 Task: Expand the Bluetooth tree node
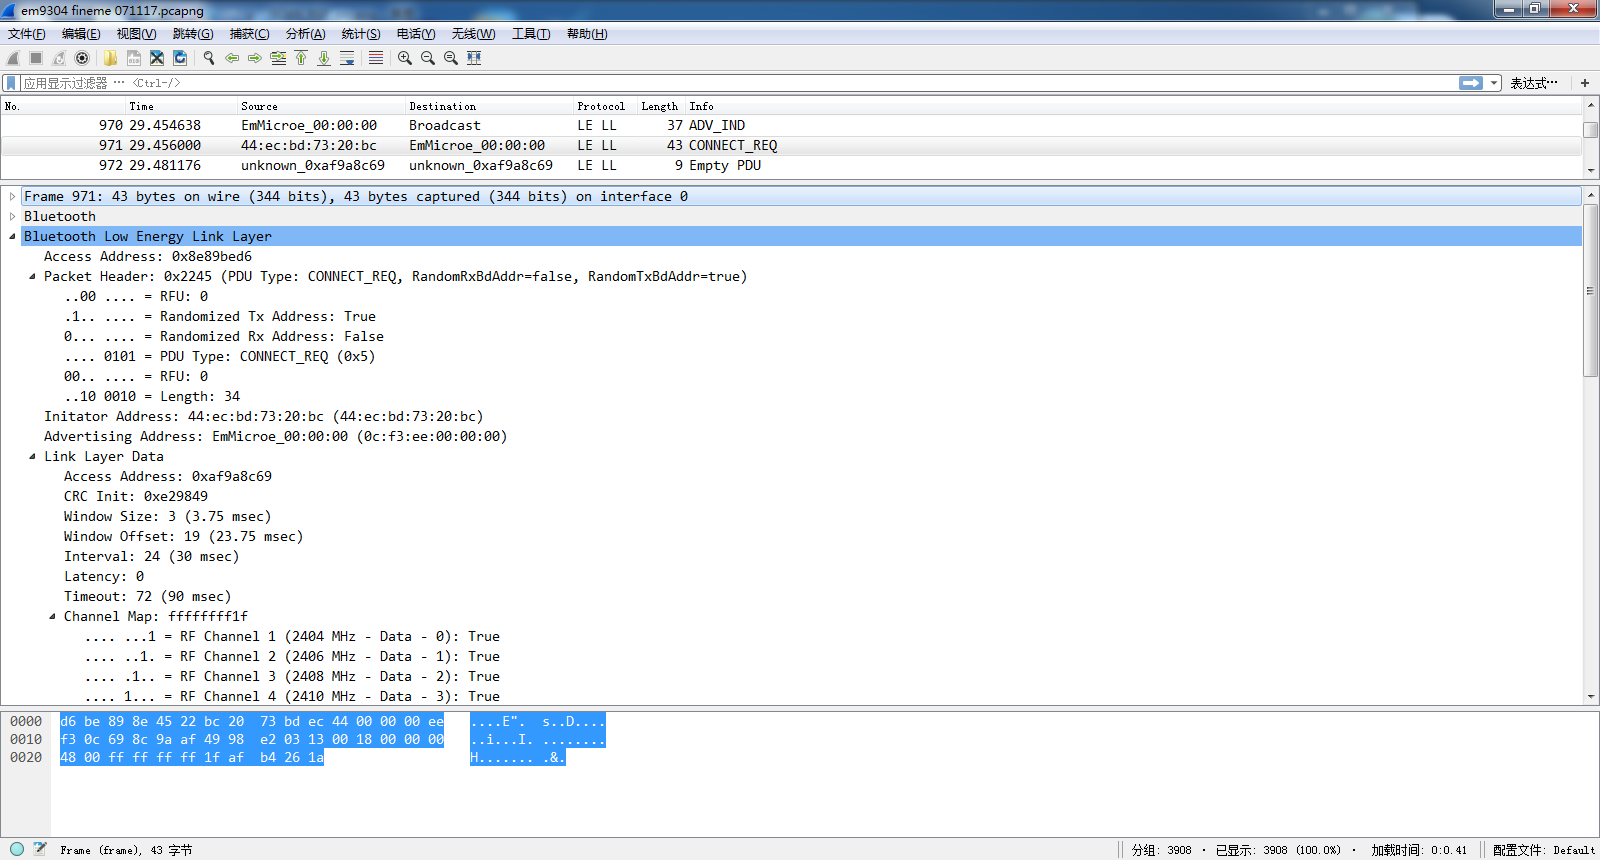[x=12, y=216]
